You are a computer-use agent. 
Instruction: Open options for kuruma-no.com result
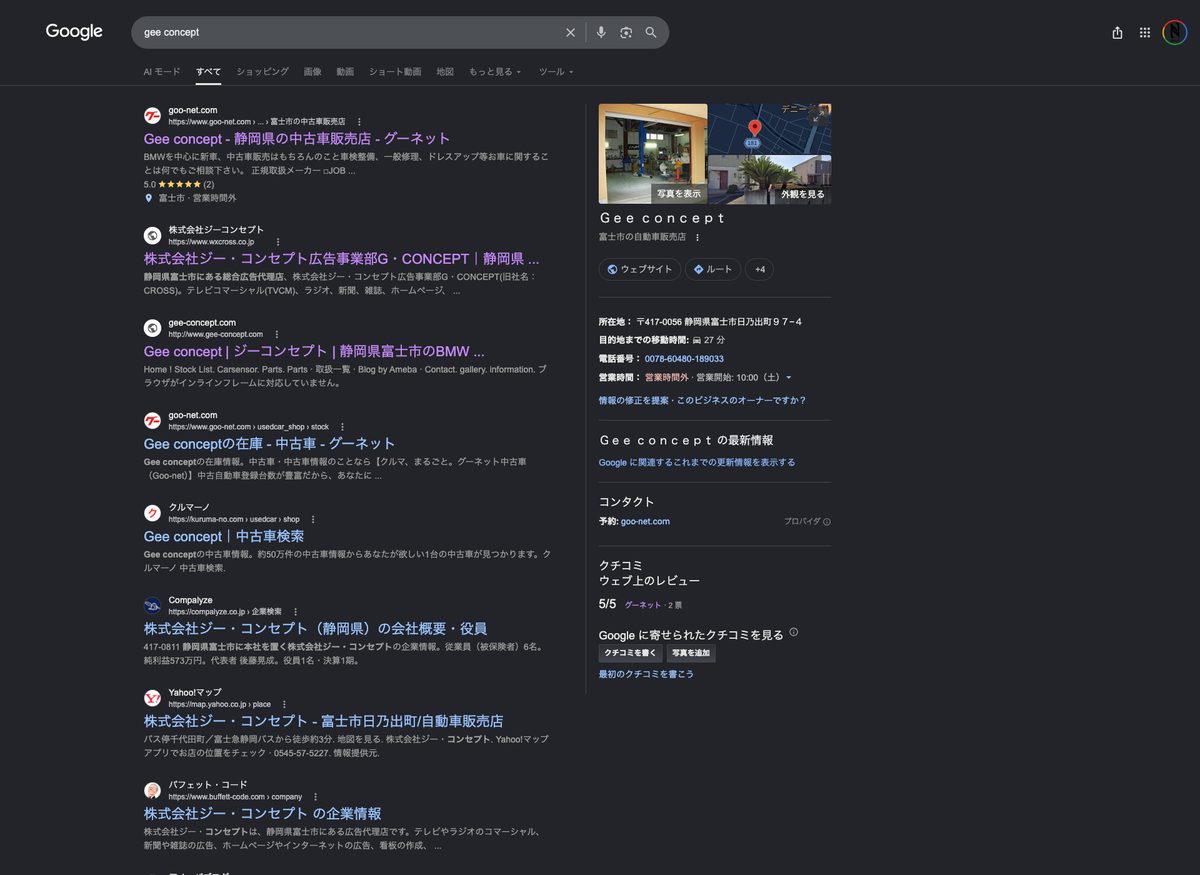point(313,519)
